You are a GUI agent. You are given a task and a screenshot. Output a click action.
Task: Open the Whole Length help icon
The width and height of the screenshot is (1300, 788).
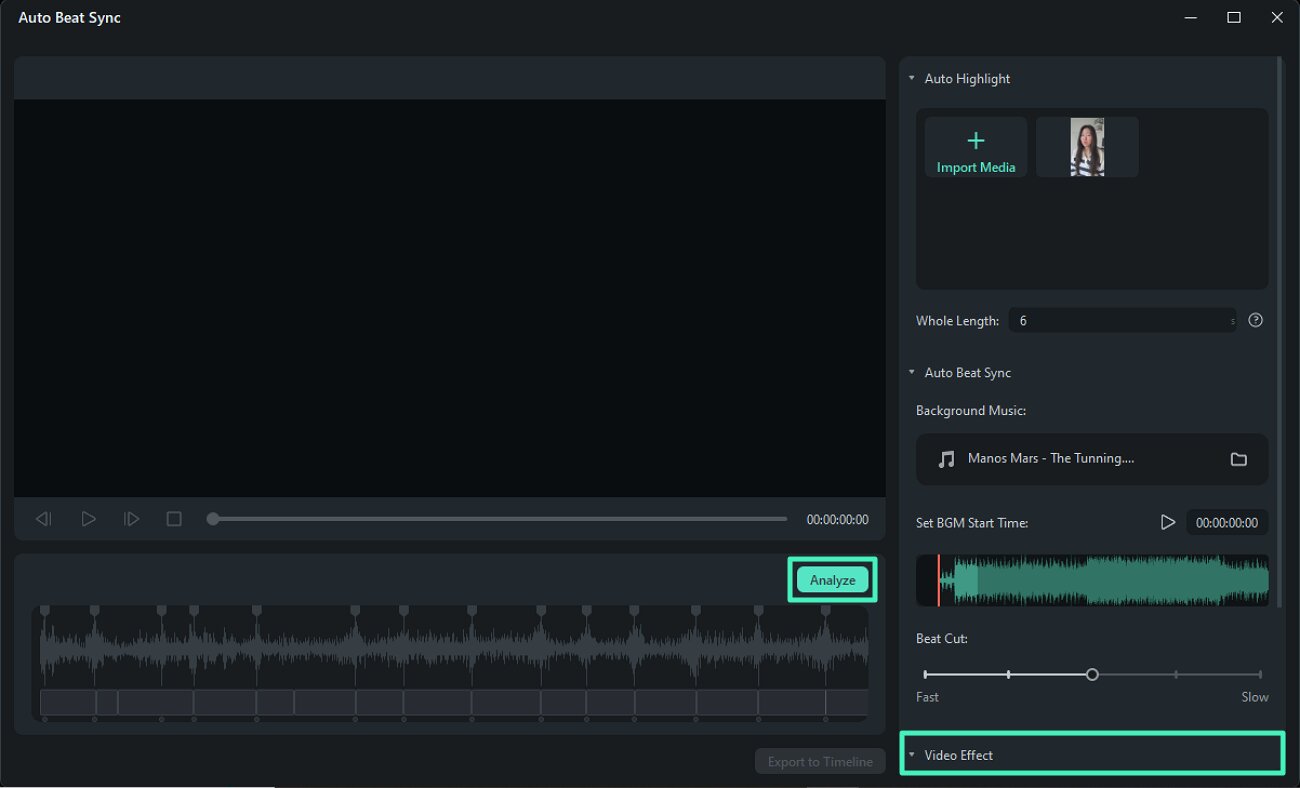[1256, 321]
